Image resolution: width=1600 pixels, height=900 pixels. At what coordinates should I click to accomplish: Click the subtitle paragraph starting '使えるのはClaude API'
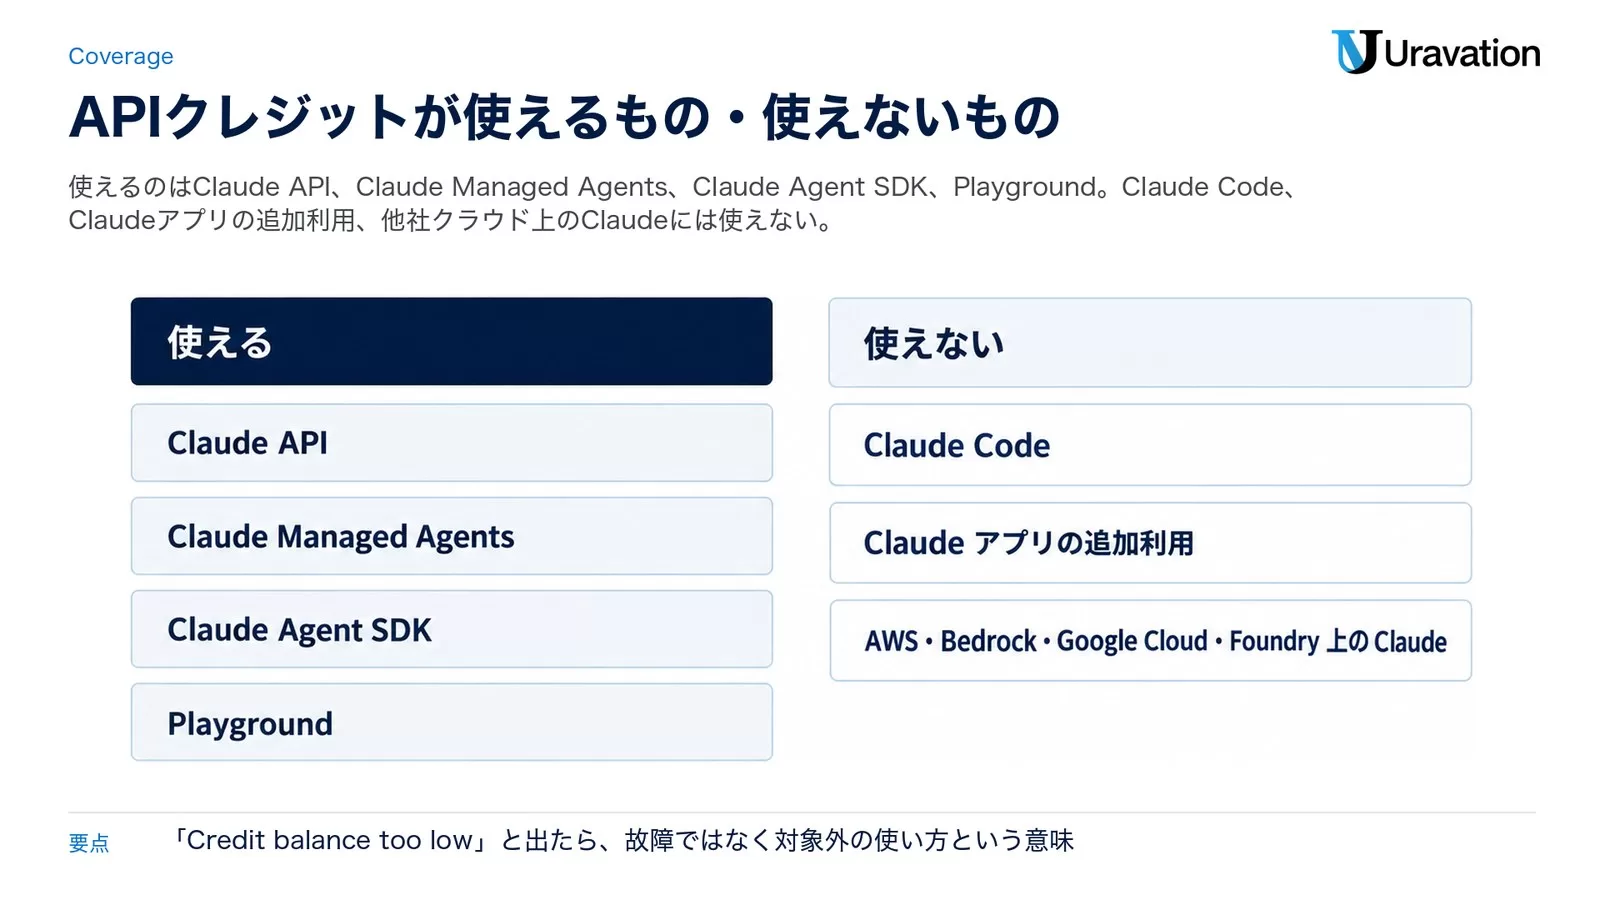click(x=685, y=203)
